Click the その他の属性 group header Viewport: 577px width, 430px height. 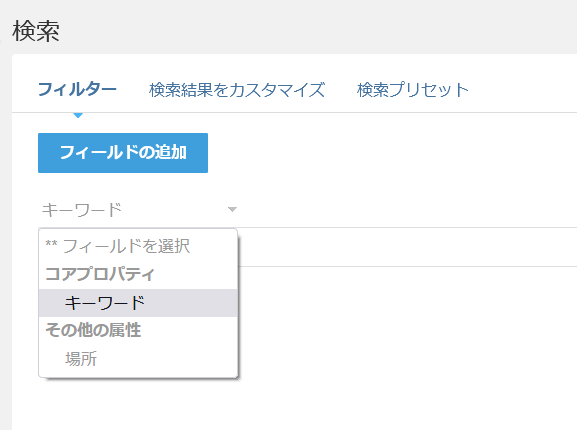pyautogui.click(x=93, y=330)
